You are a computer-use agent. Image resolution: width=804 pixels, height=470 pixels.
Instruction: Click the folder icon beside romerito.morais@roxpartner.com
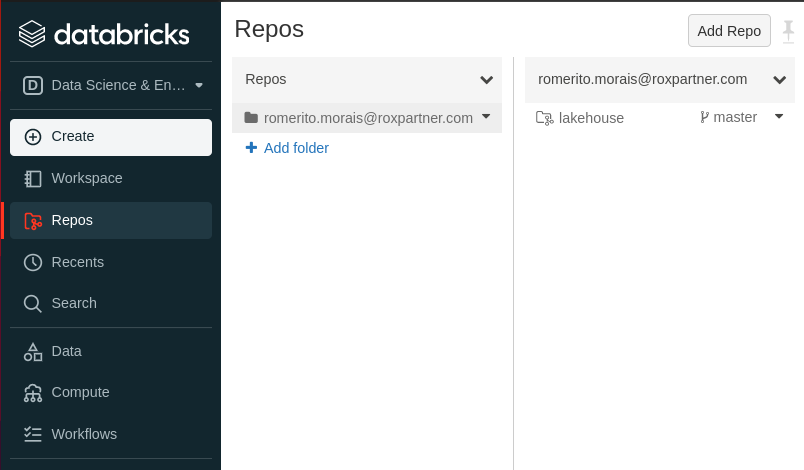pyautogui.click(x=251, y=118)
